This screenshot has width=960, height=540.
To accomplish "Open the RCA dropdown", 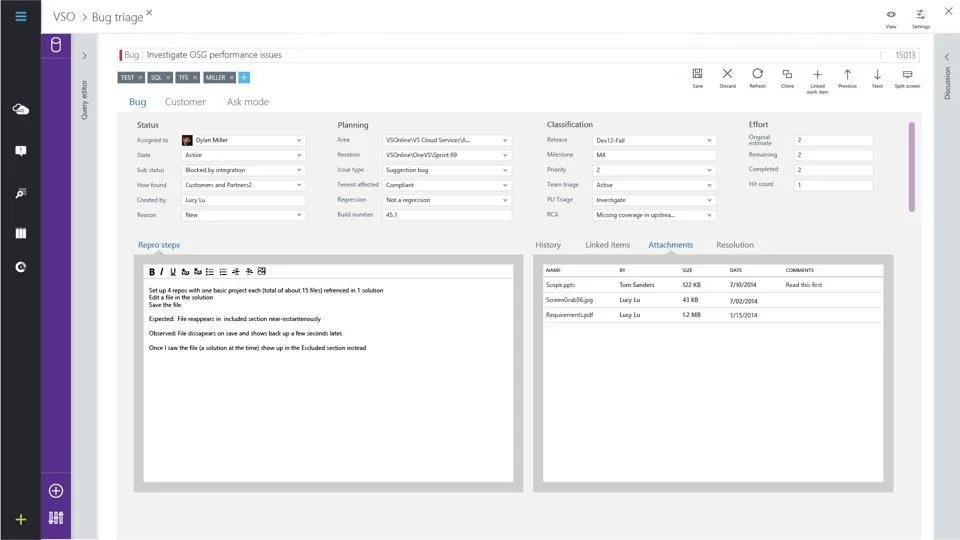I will 654,215.
